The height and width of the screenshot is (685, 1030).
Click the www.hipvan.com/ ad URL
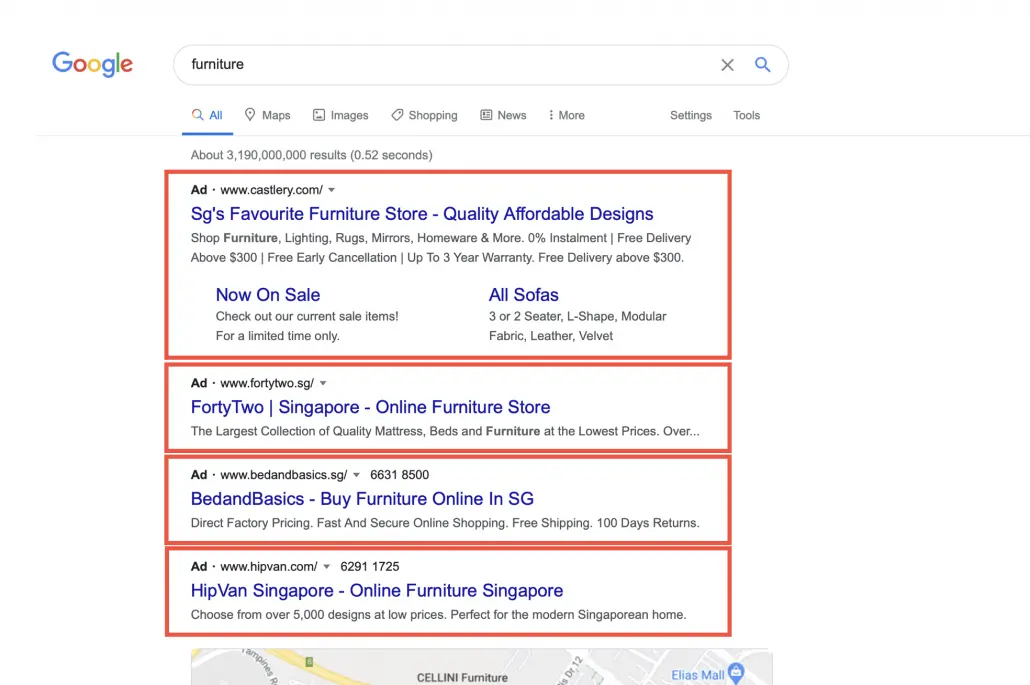[269, 567]
